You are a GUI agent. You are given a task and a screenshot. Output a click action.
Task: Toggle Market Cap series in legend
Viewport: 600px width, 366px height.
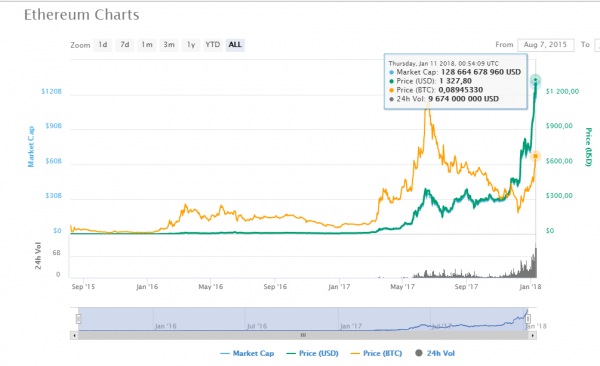pyautogui.click(x=247, y=353)
